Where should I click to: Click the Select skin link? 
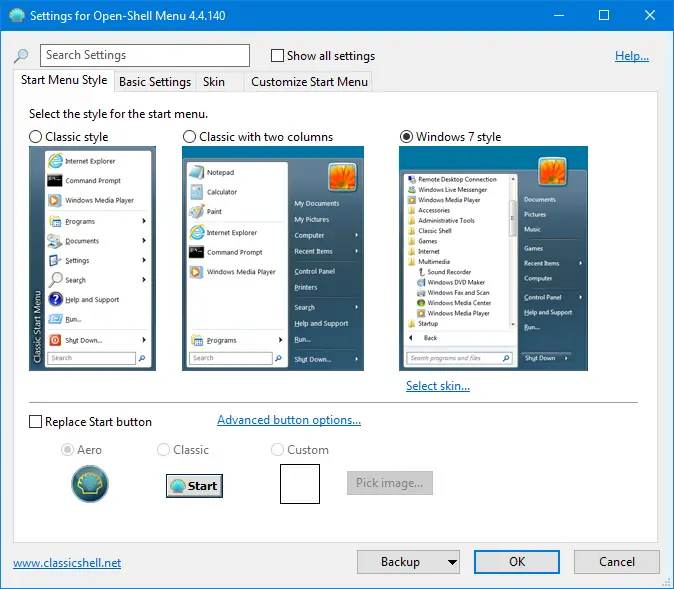(x=437, y=386)
